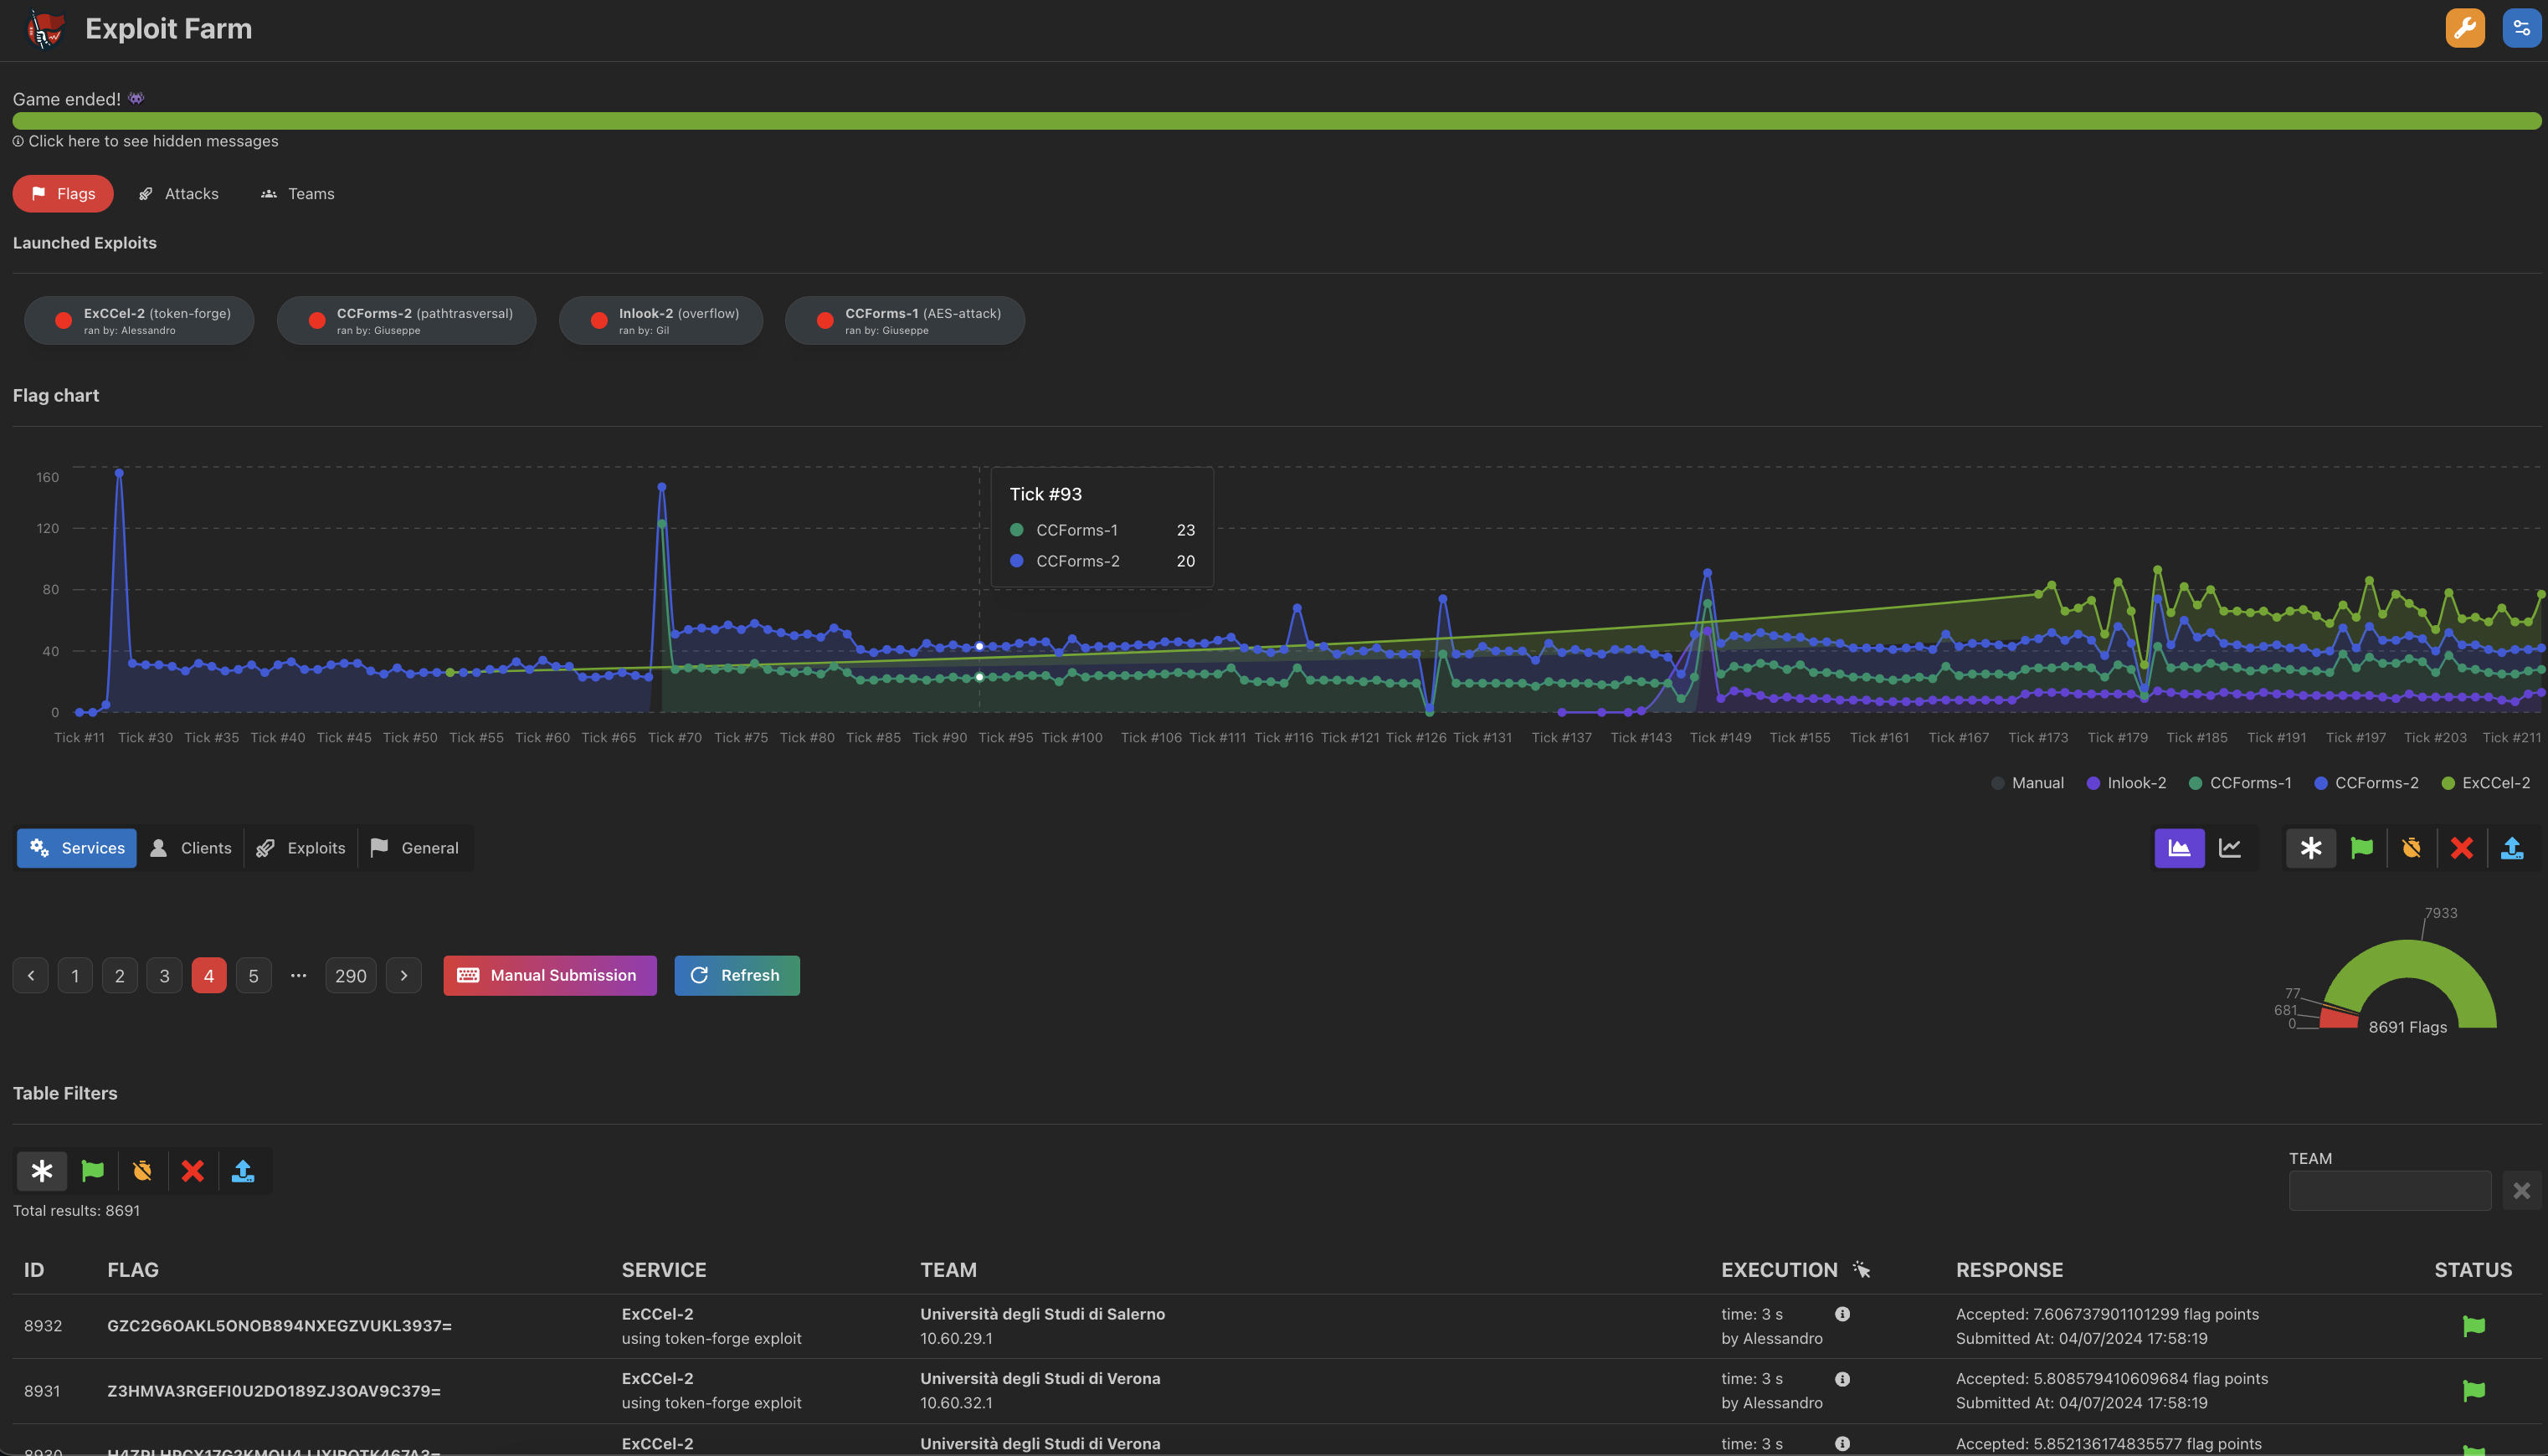Select the upload filter icon under Table Filters
2548x1456 pixels.
tap(243, 1170)
